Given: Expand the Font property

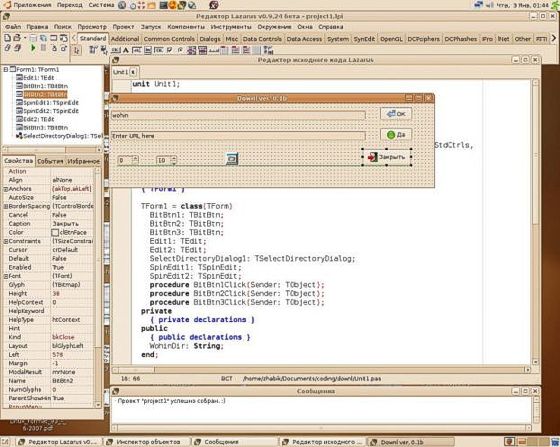Looking at the screenshot, I should pyautogui.click(x=6, y=276).
